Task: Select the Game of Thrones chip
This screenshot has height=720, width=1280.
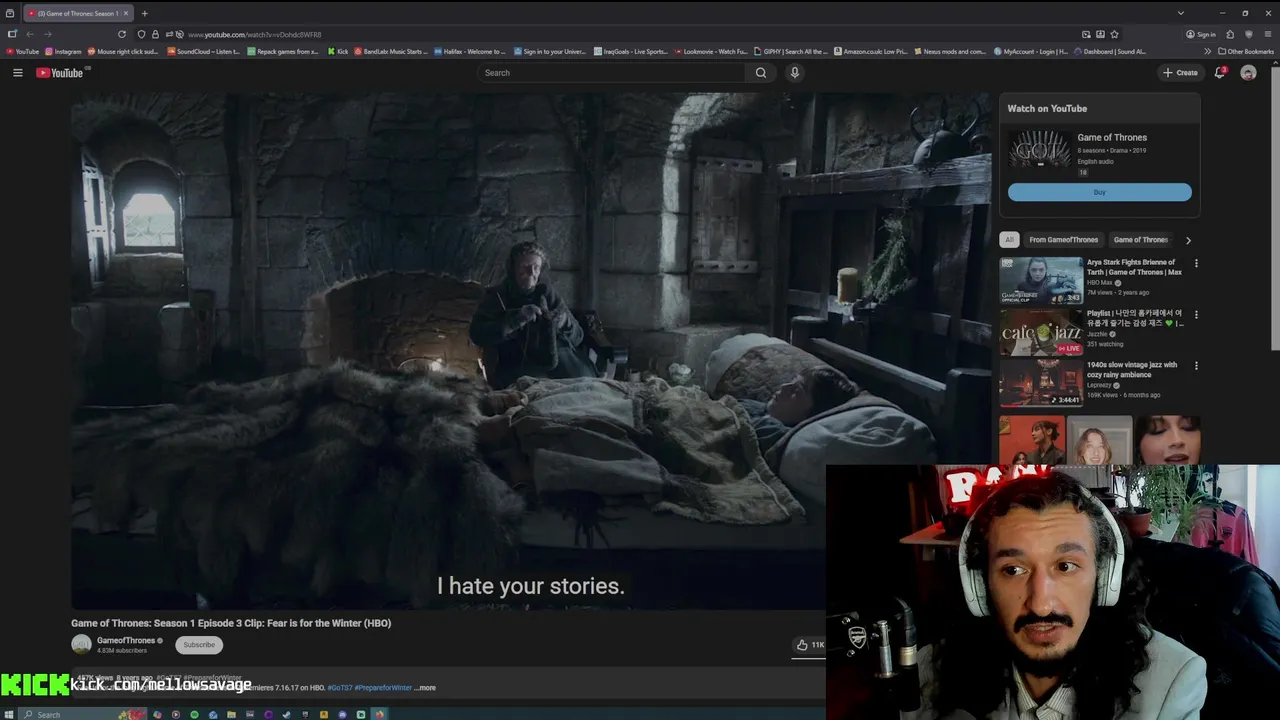Action: pos(1141,240)
